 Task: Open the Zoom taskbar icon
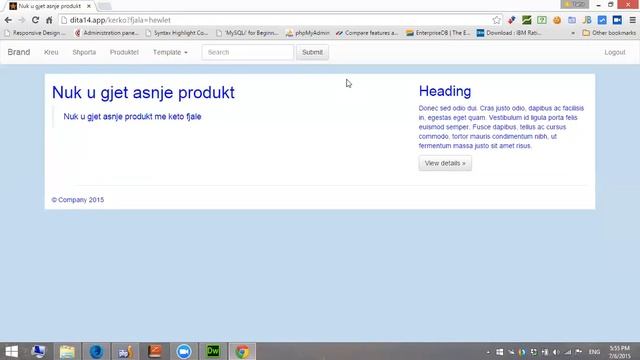coord(184,351)
